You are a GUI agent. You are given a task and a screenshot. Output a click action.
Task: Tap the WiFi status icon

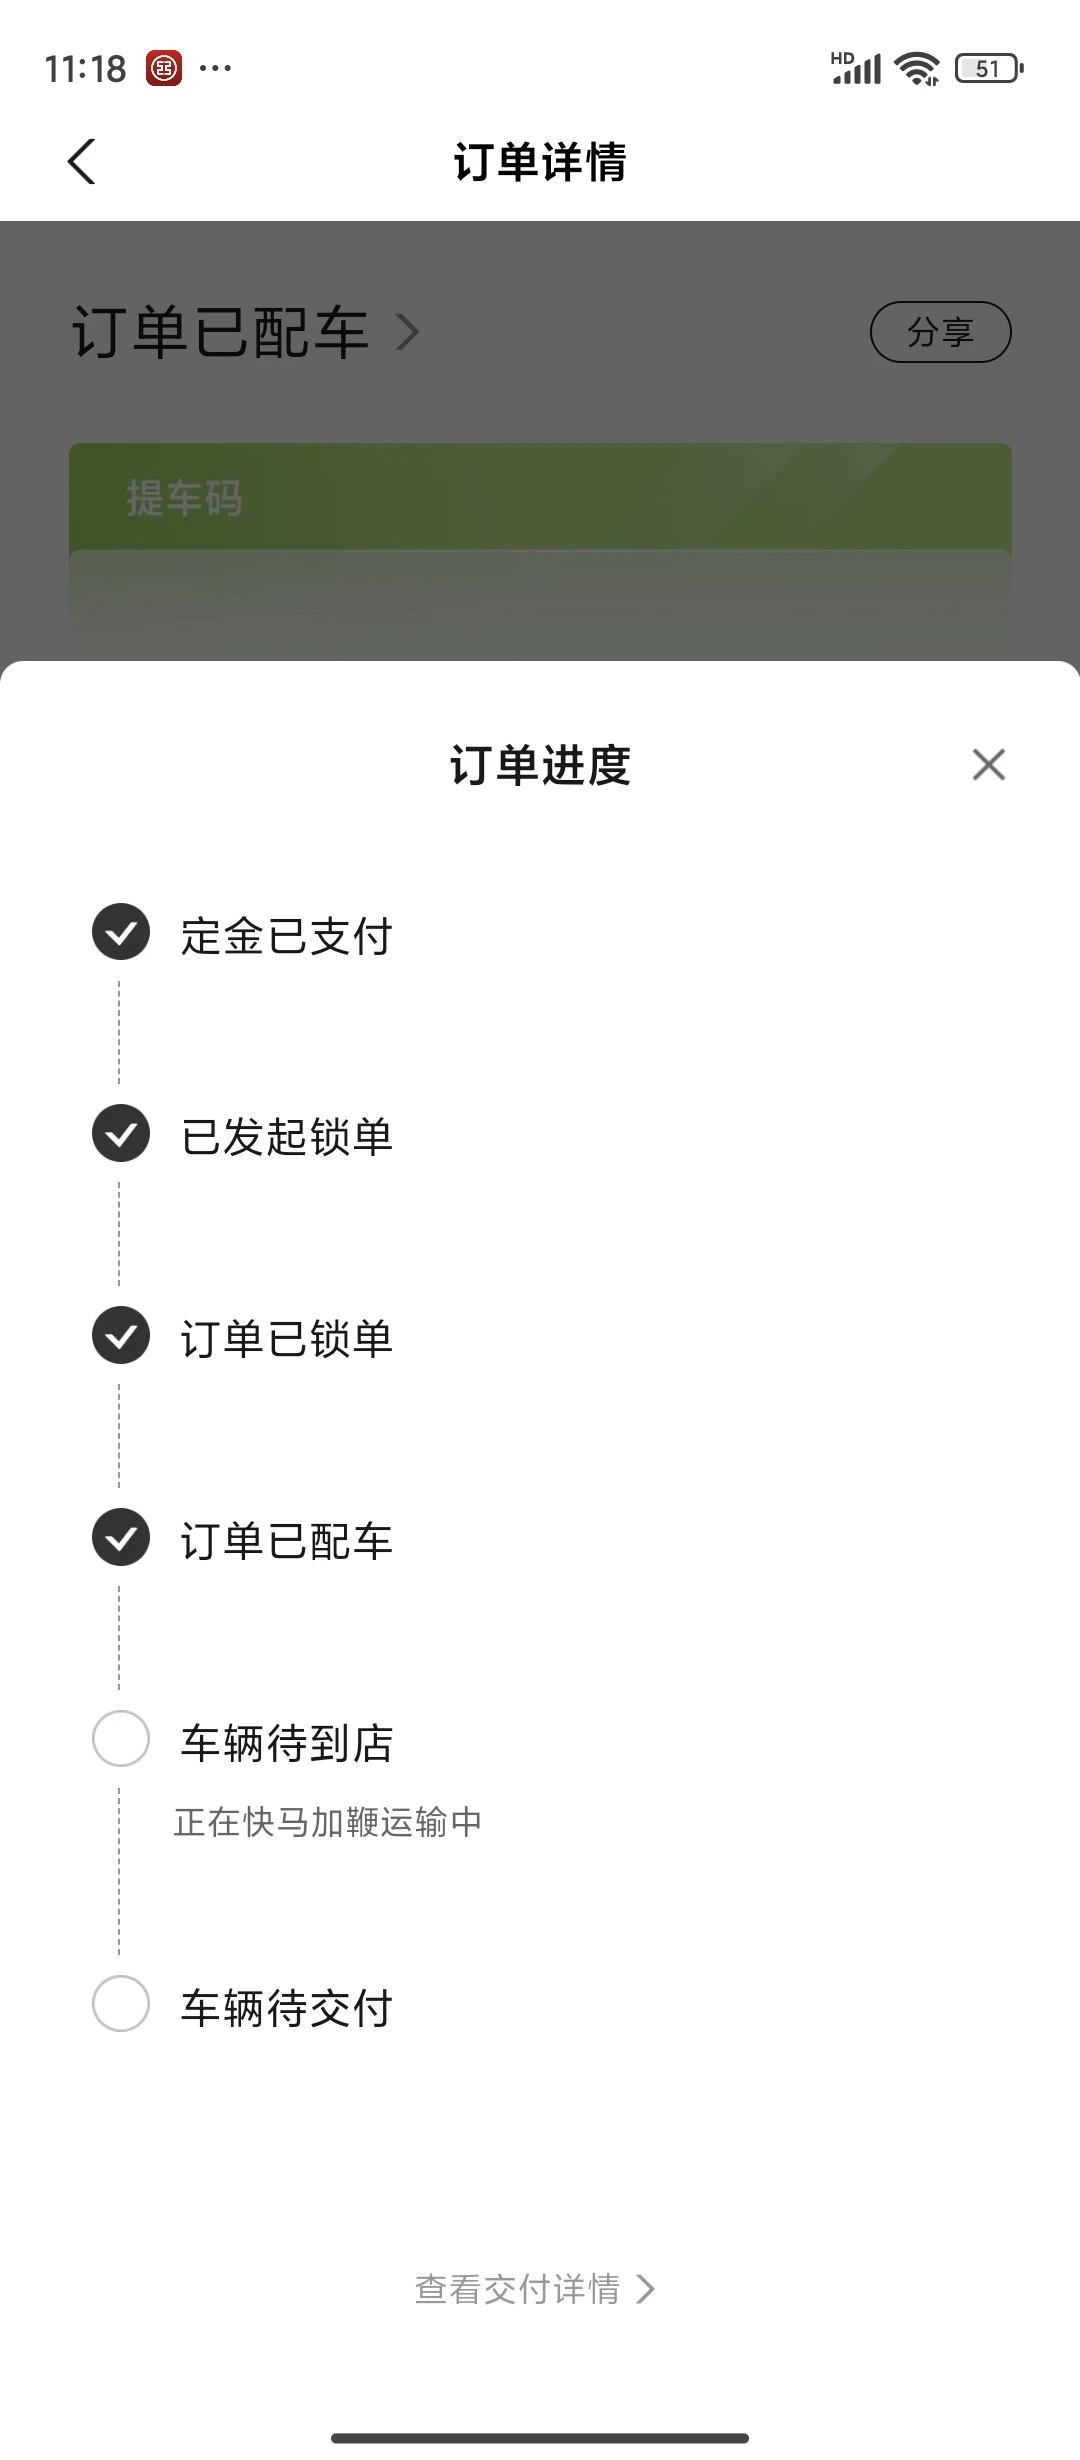click(917, 68)
